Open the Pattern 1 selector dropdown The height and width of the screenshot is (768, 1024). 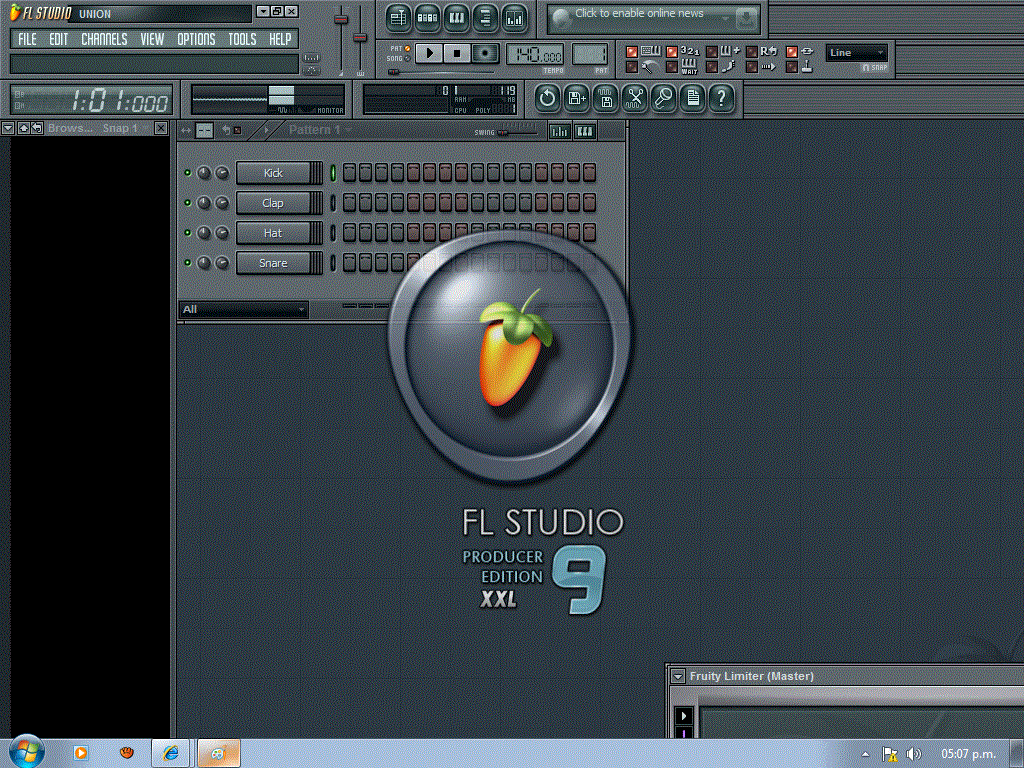point(319,130)
